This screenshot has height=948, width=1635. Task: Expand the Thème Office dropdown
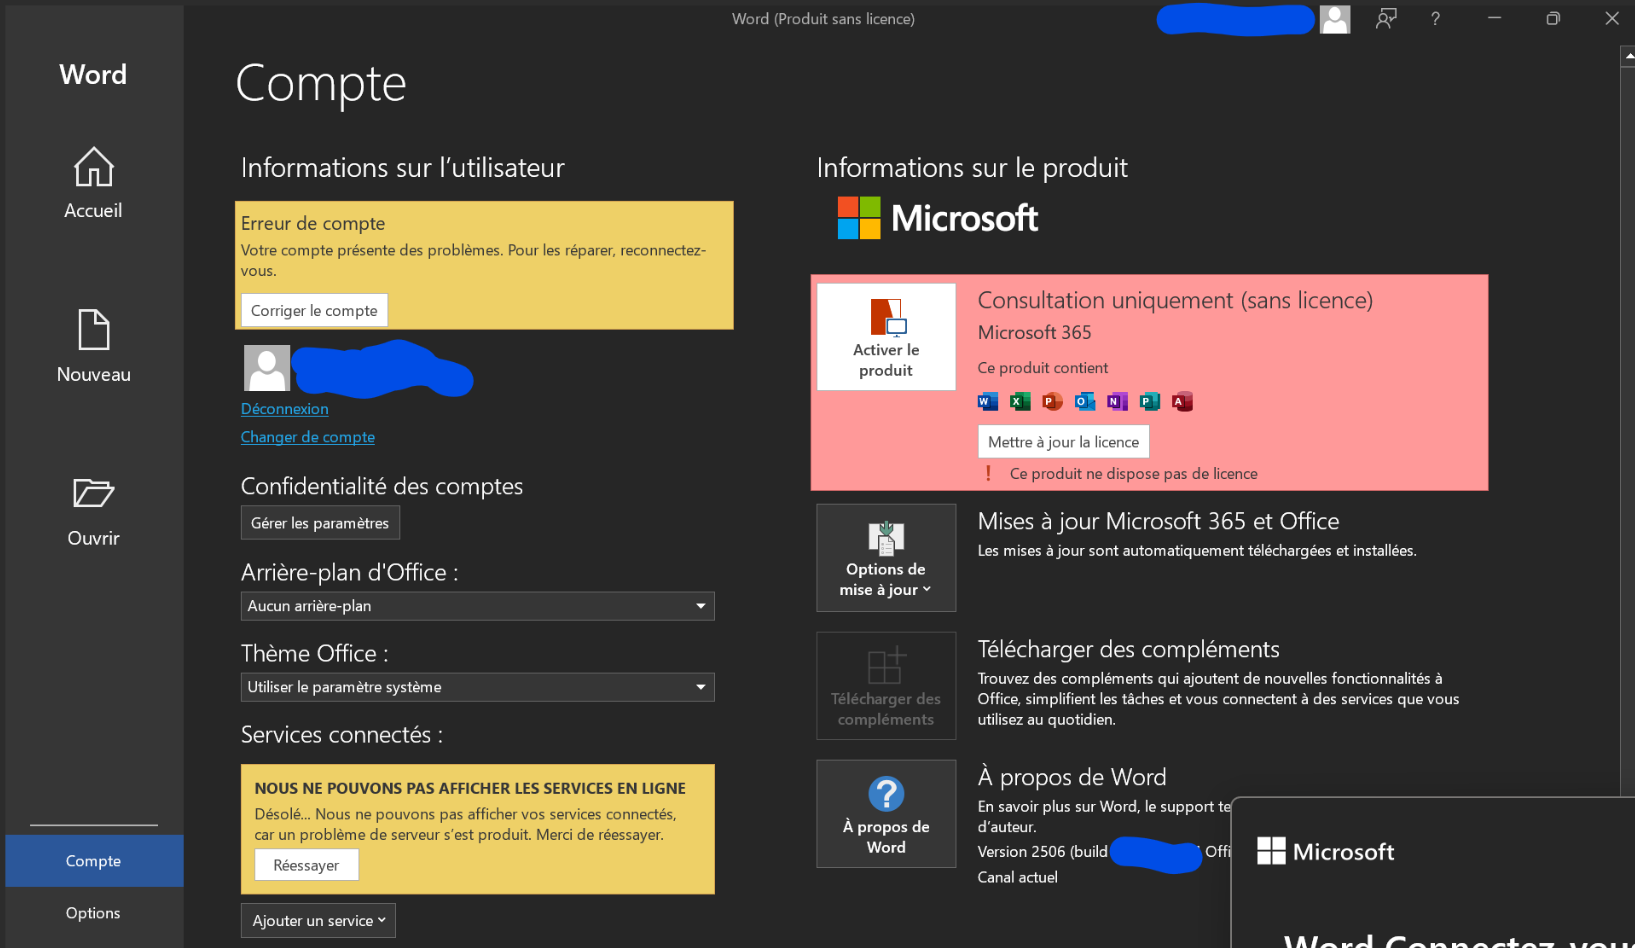tap(477, 687)
